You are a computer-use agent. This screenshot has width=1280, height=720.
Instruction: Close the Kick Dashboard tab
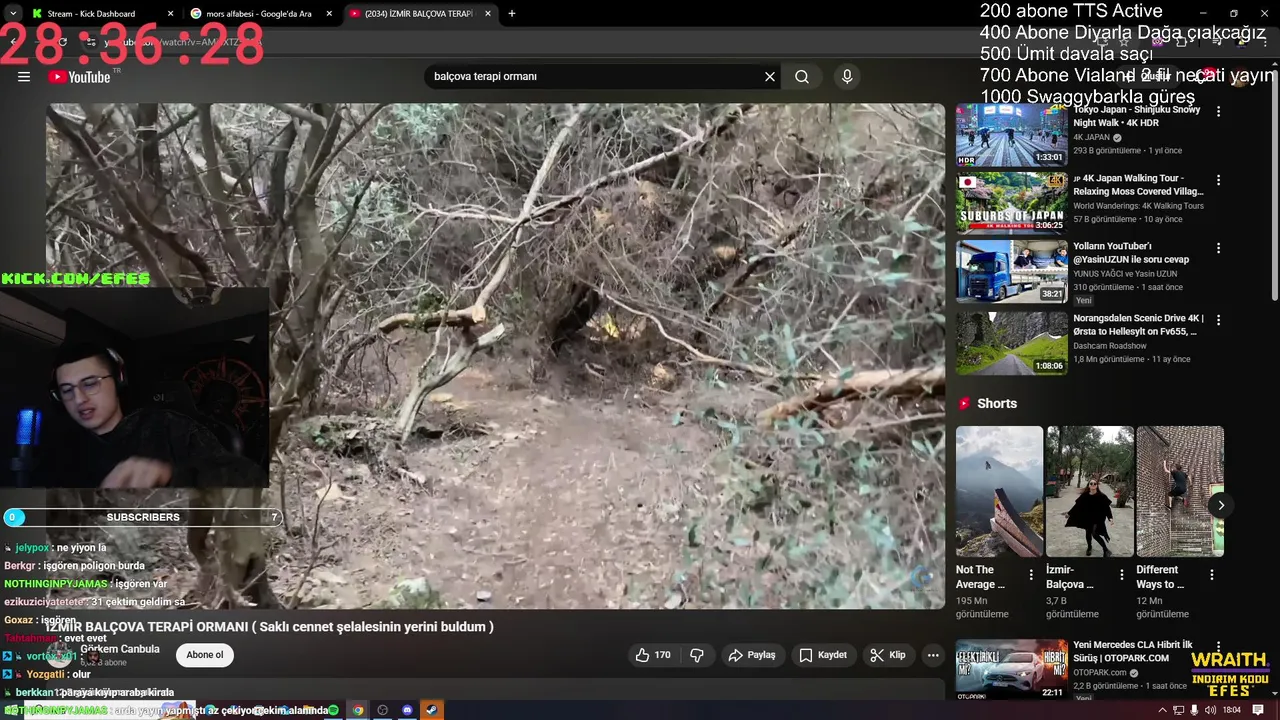pyautogui.click(x=170, y=14)
